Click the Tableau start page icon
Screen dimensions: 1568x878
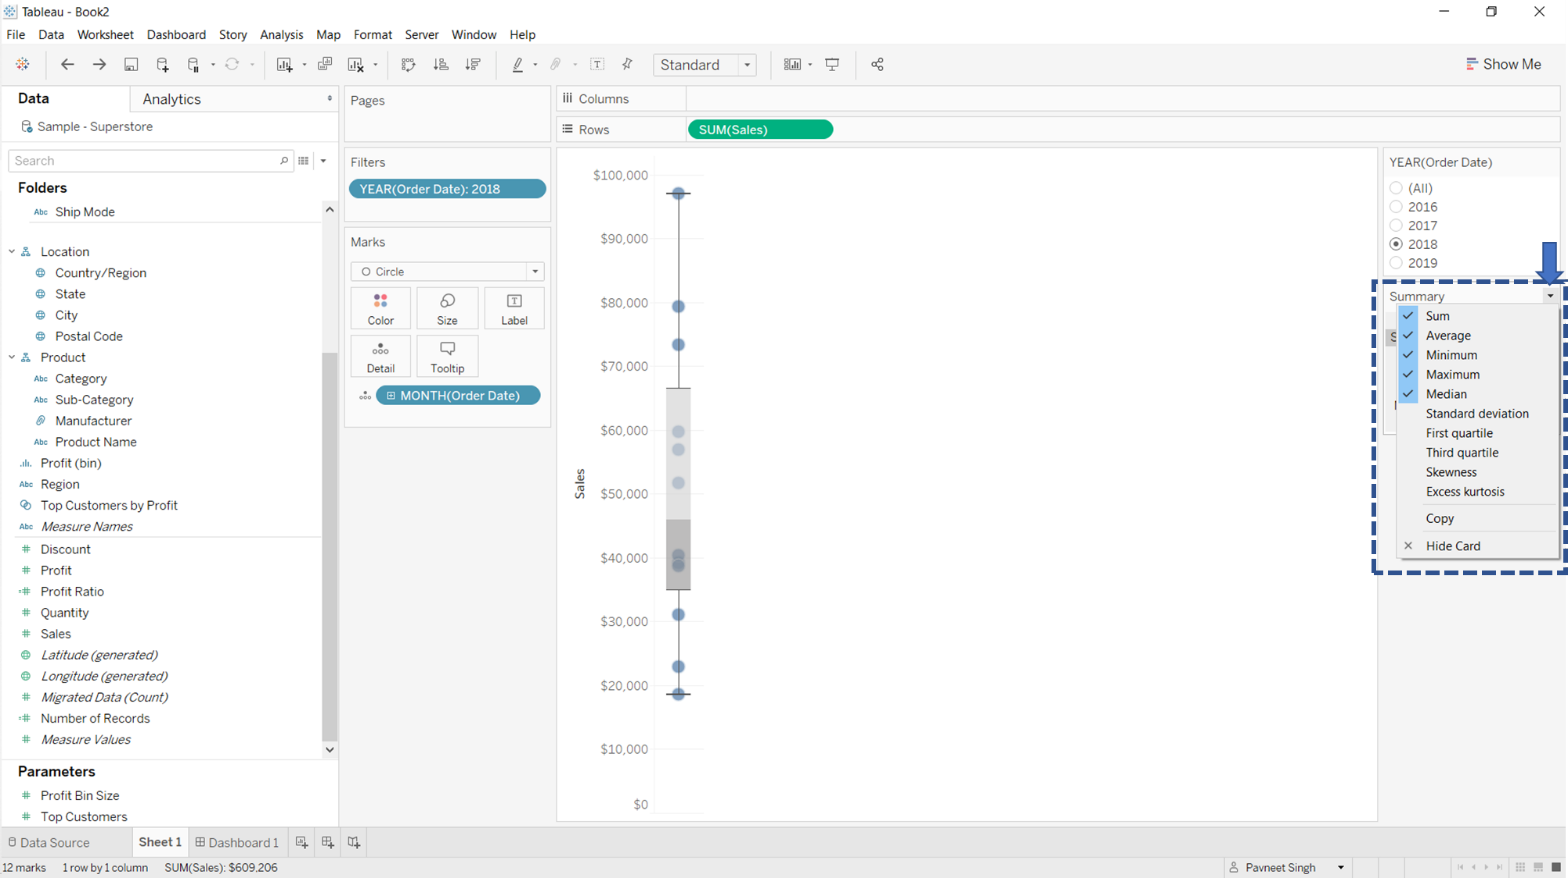pyautogui.click(x=22, y=64)
